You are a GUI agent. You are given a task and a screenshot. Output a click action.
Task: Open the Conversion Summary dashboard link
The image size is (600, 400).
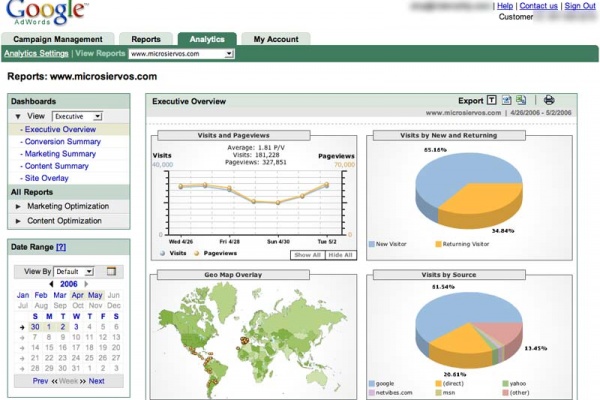(x=62, y=142)
